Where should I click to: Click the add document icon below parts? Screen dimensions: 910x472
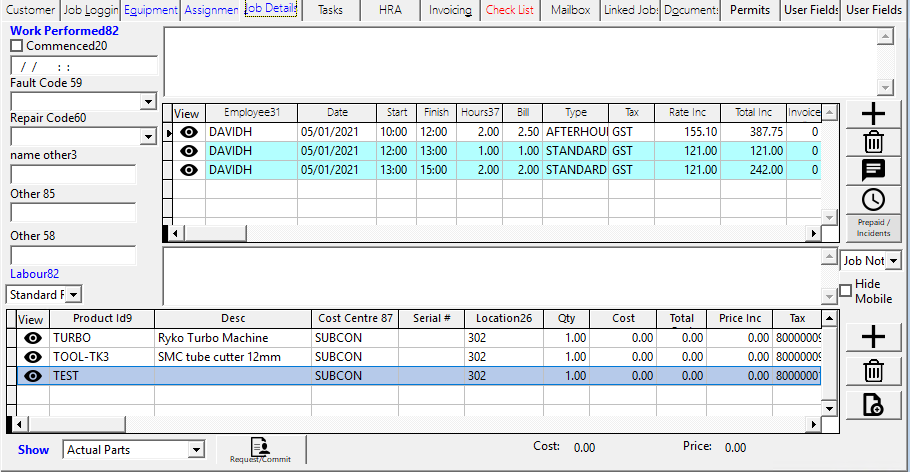tap(873, 404)
